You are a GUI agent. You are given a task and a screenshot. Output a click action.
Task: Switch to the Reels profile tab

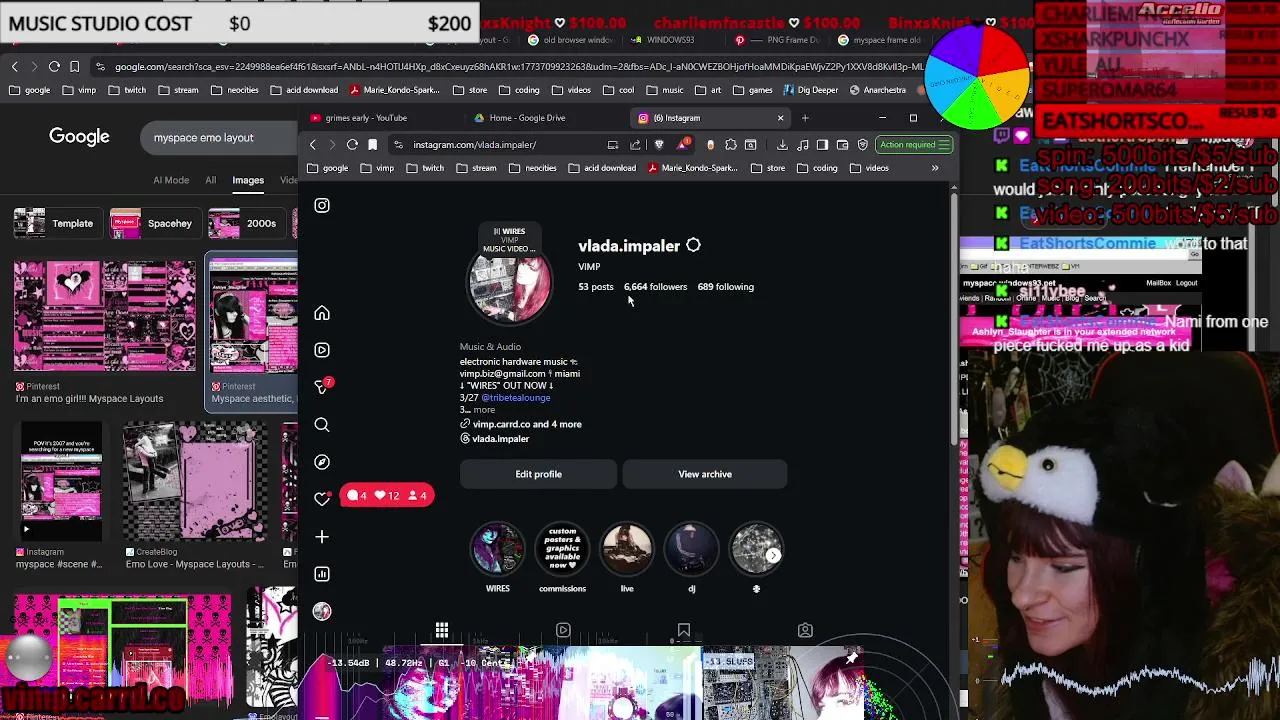[563, 630]
